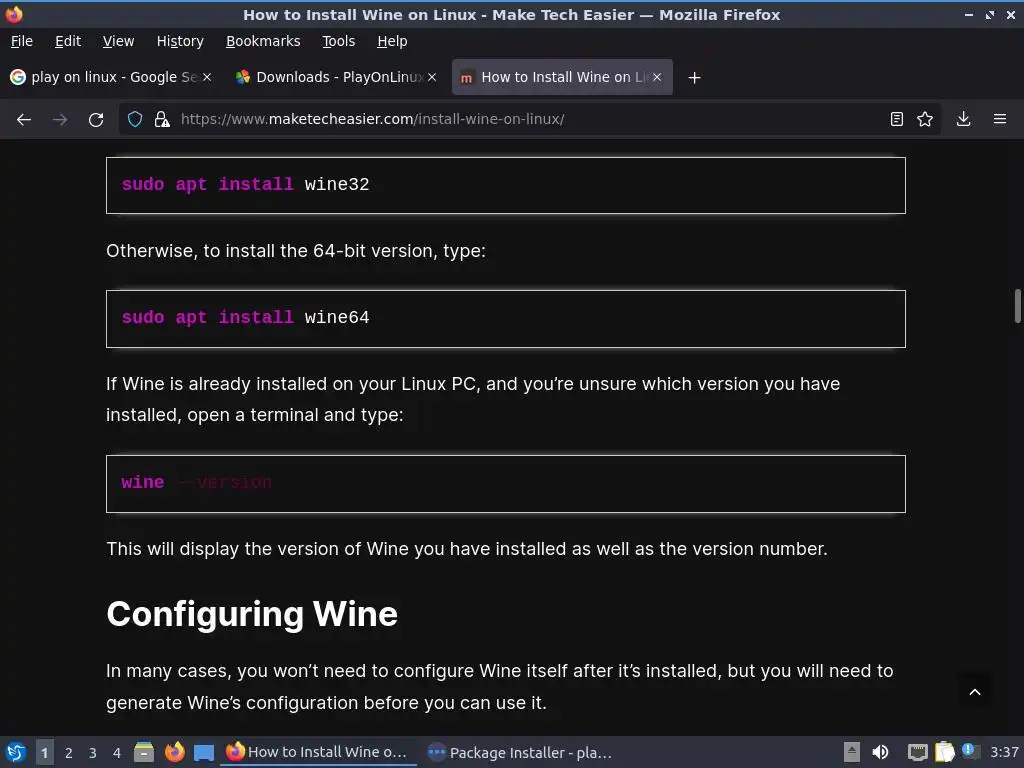Open the Help menu
Viewport: 1024px width, 768px height.
392,41
